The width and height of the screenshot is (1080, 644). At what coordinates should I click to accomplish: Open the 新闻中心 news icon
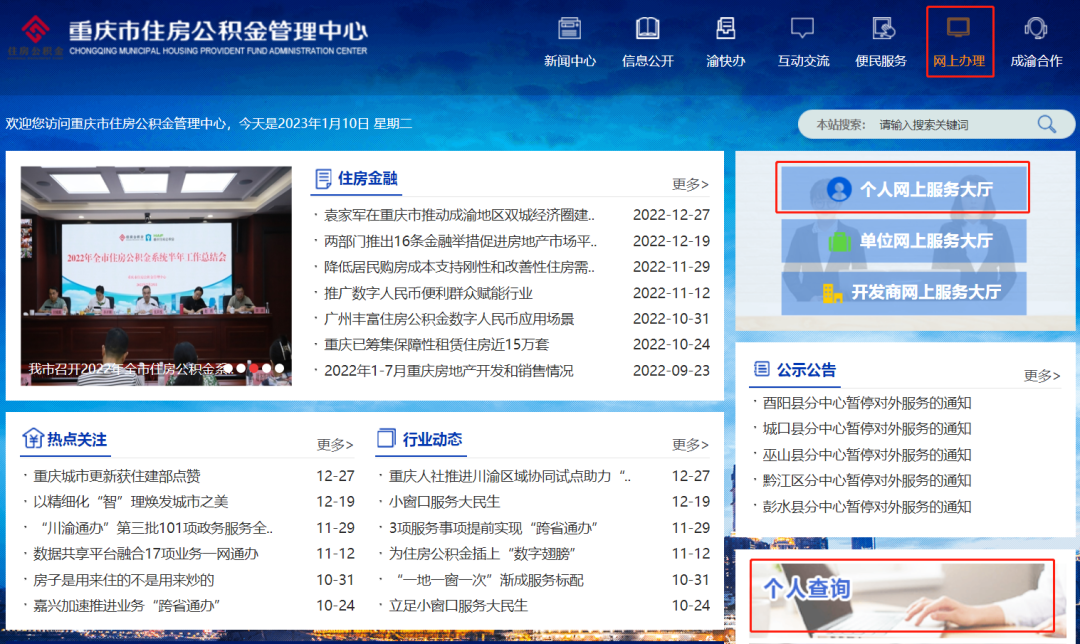point(570,28)
